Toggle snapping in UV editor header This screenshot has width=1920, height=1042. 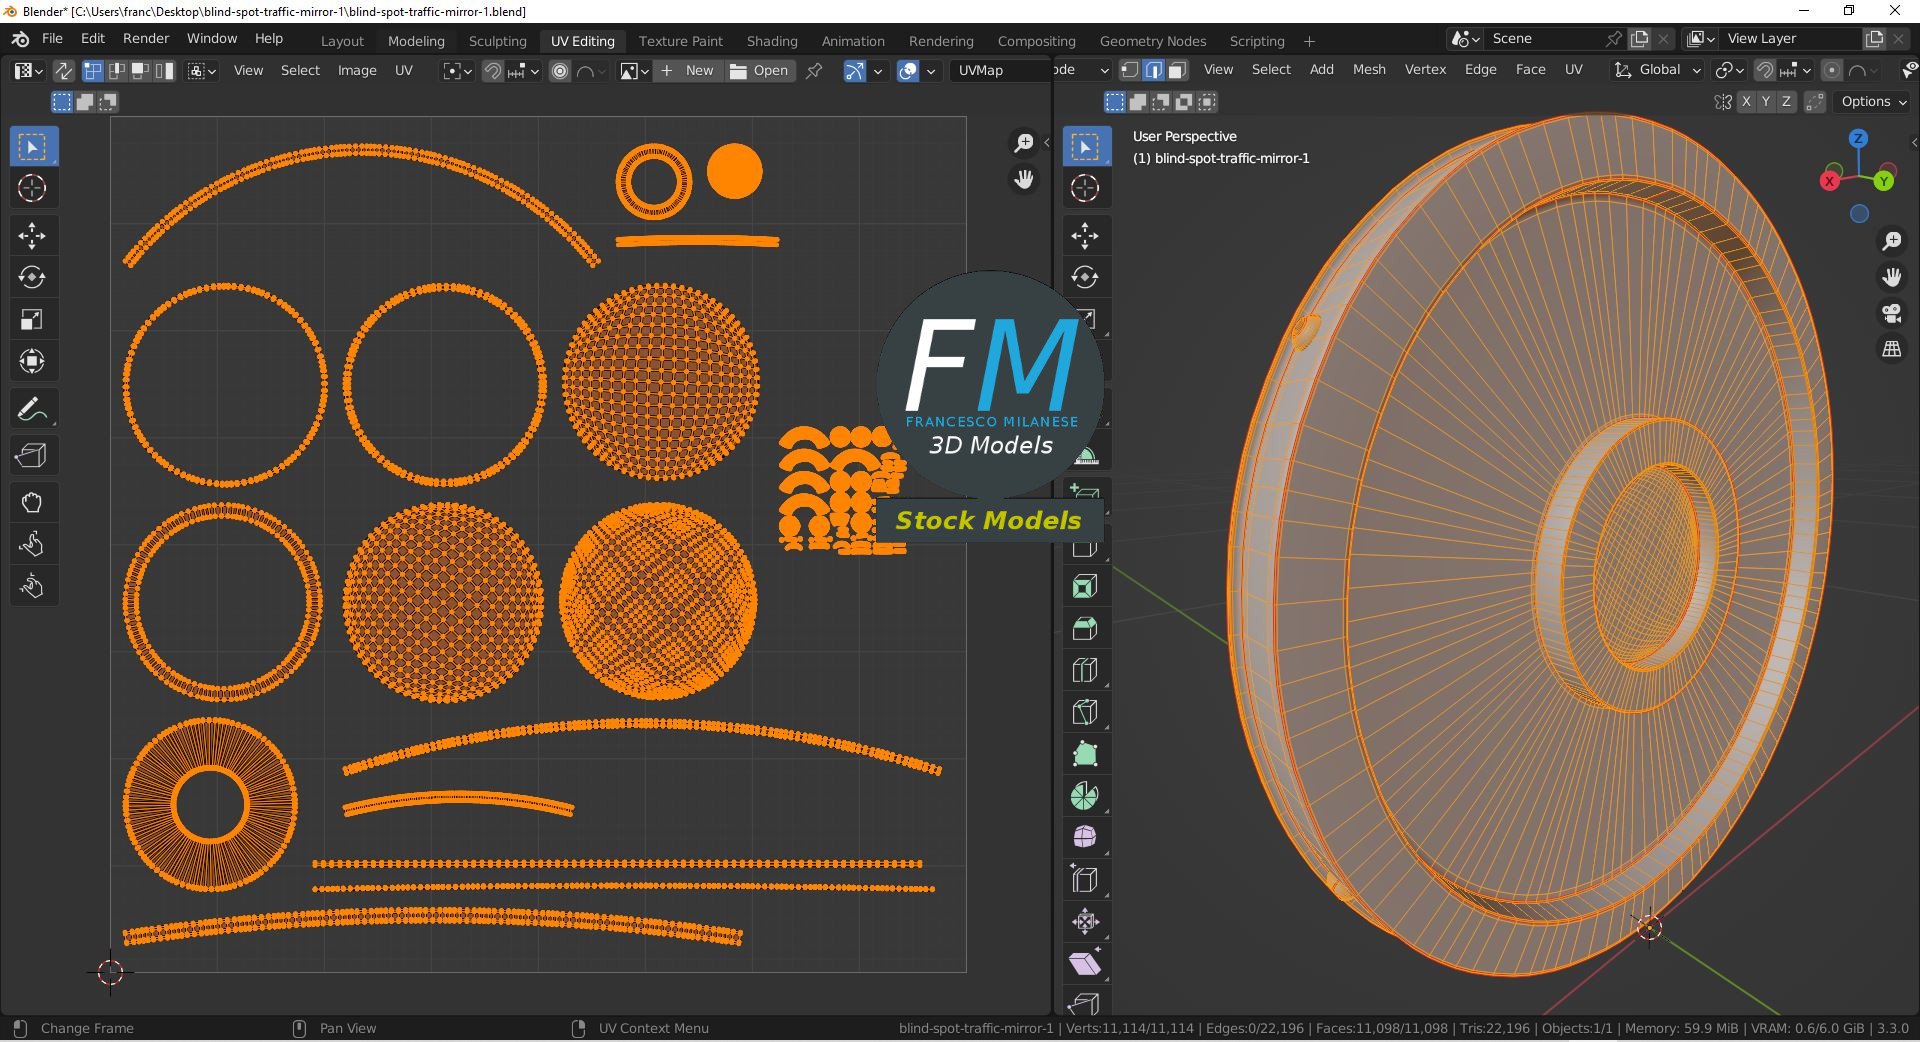492,71
